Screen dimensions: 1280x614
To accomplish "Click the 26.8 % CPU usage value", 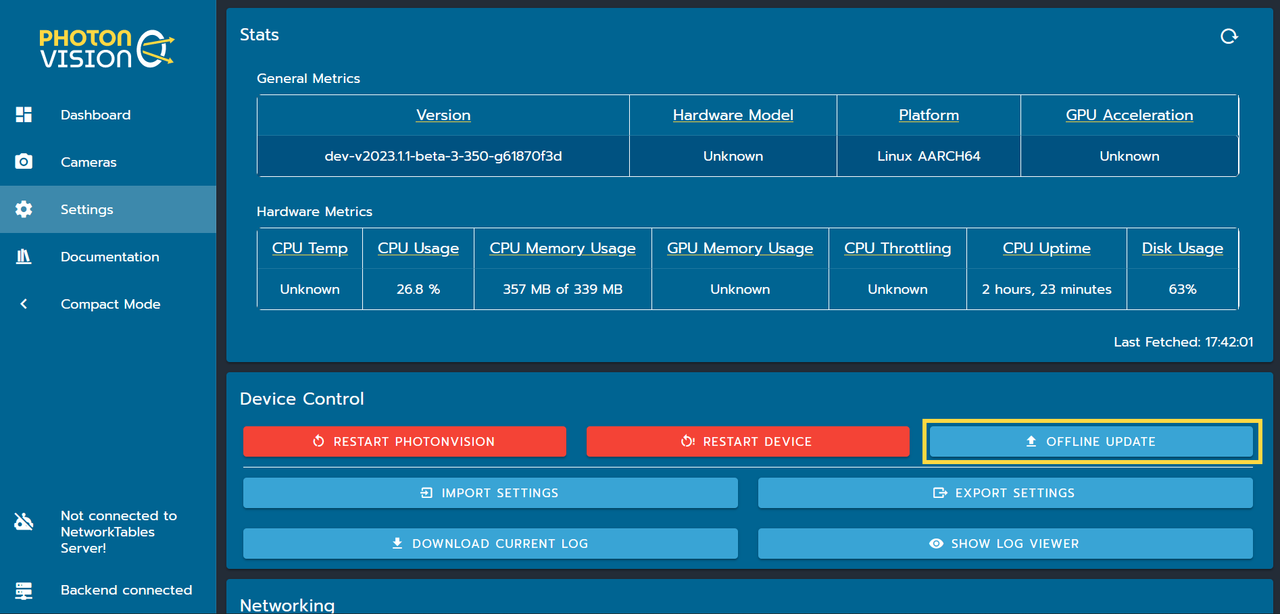I will (418, 289).
